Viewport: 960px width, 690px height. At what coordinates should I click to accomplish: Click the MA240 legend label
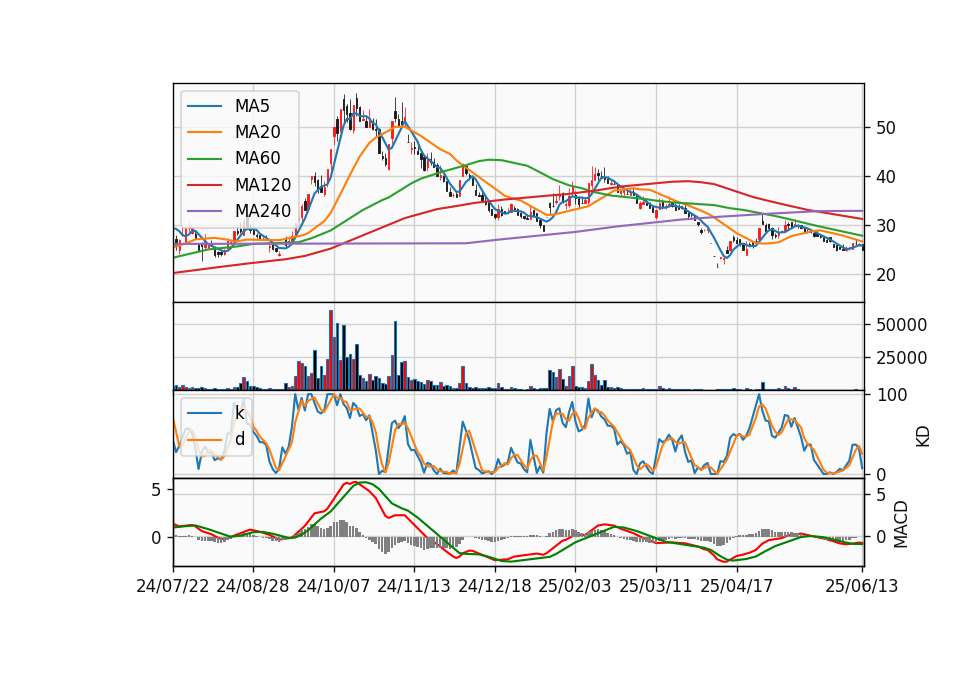tap(263, 211)
